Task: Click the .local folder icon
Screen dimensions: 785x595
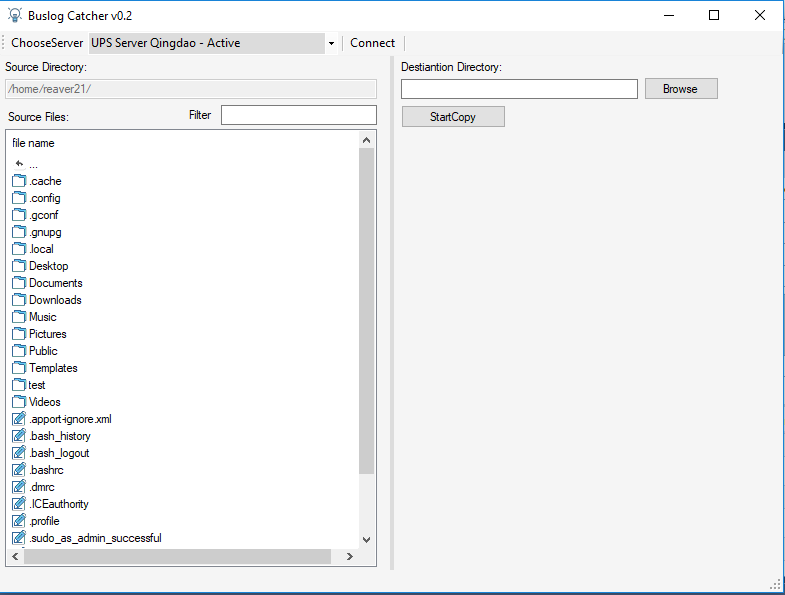Action: pyautogui.click(x=19, y=249)
